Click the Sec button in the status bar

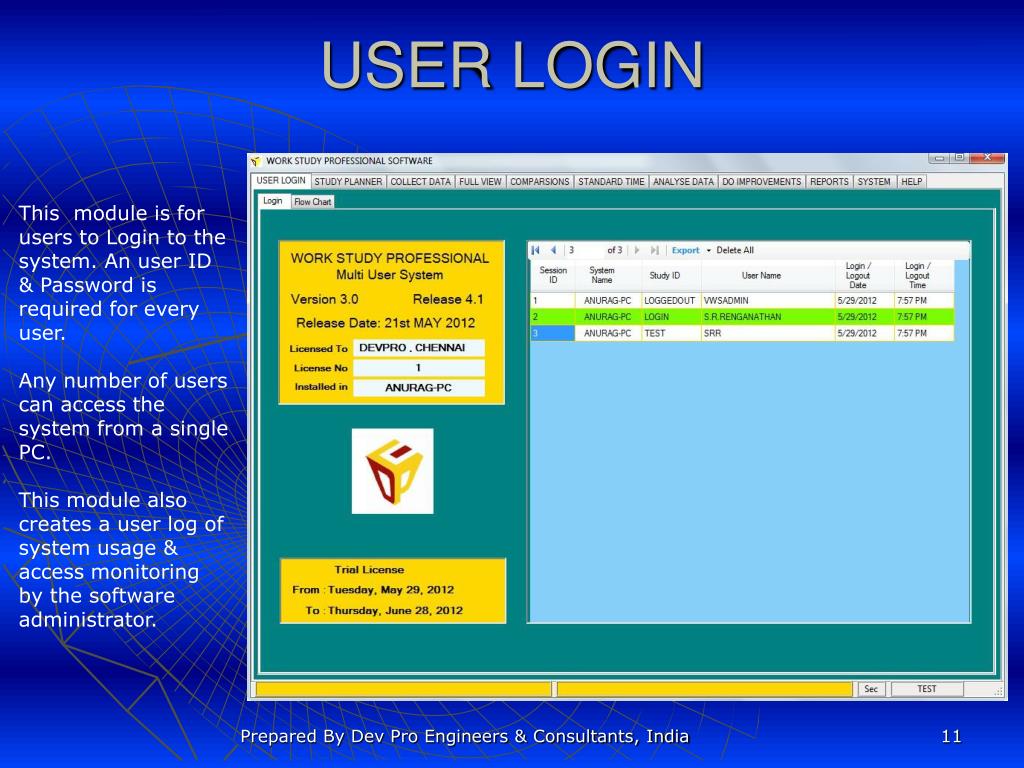pyautogui.click(x=871, y=689)
